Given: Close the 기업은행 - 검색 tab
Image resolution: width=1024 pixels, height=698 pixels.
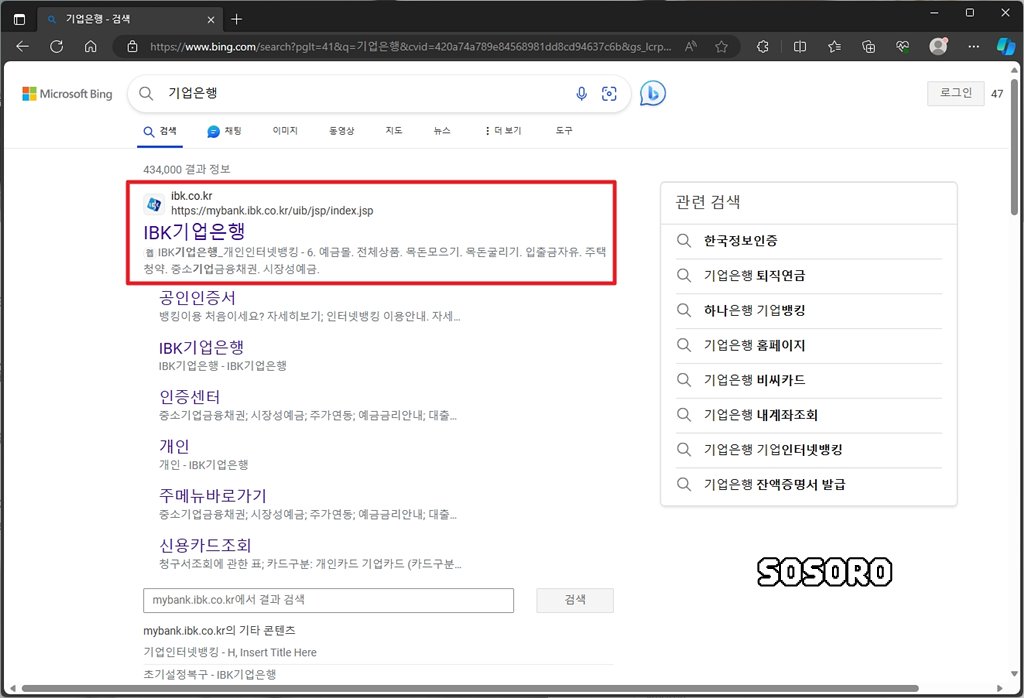Looking at the screenshot, I should click(x=210, y=20).
